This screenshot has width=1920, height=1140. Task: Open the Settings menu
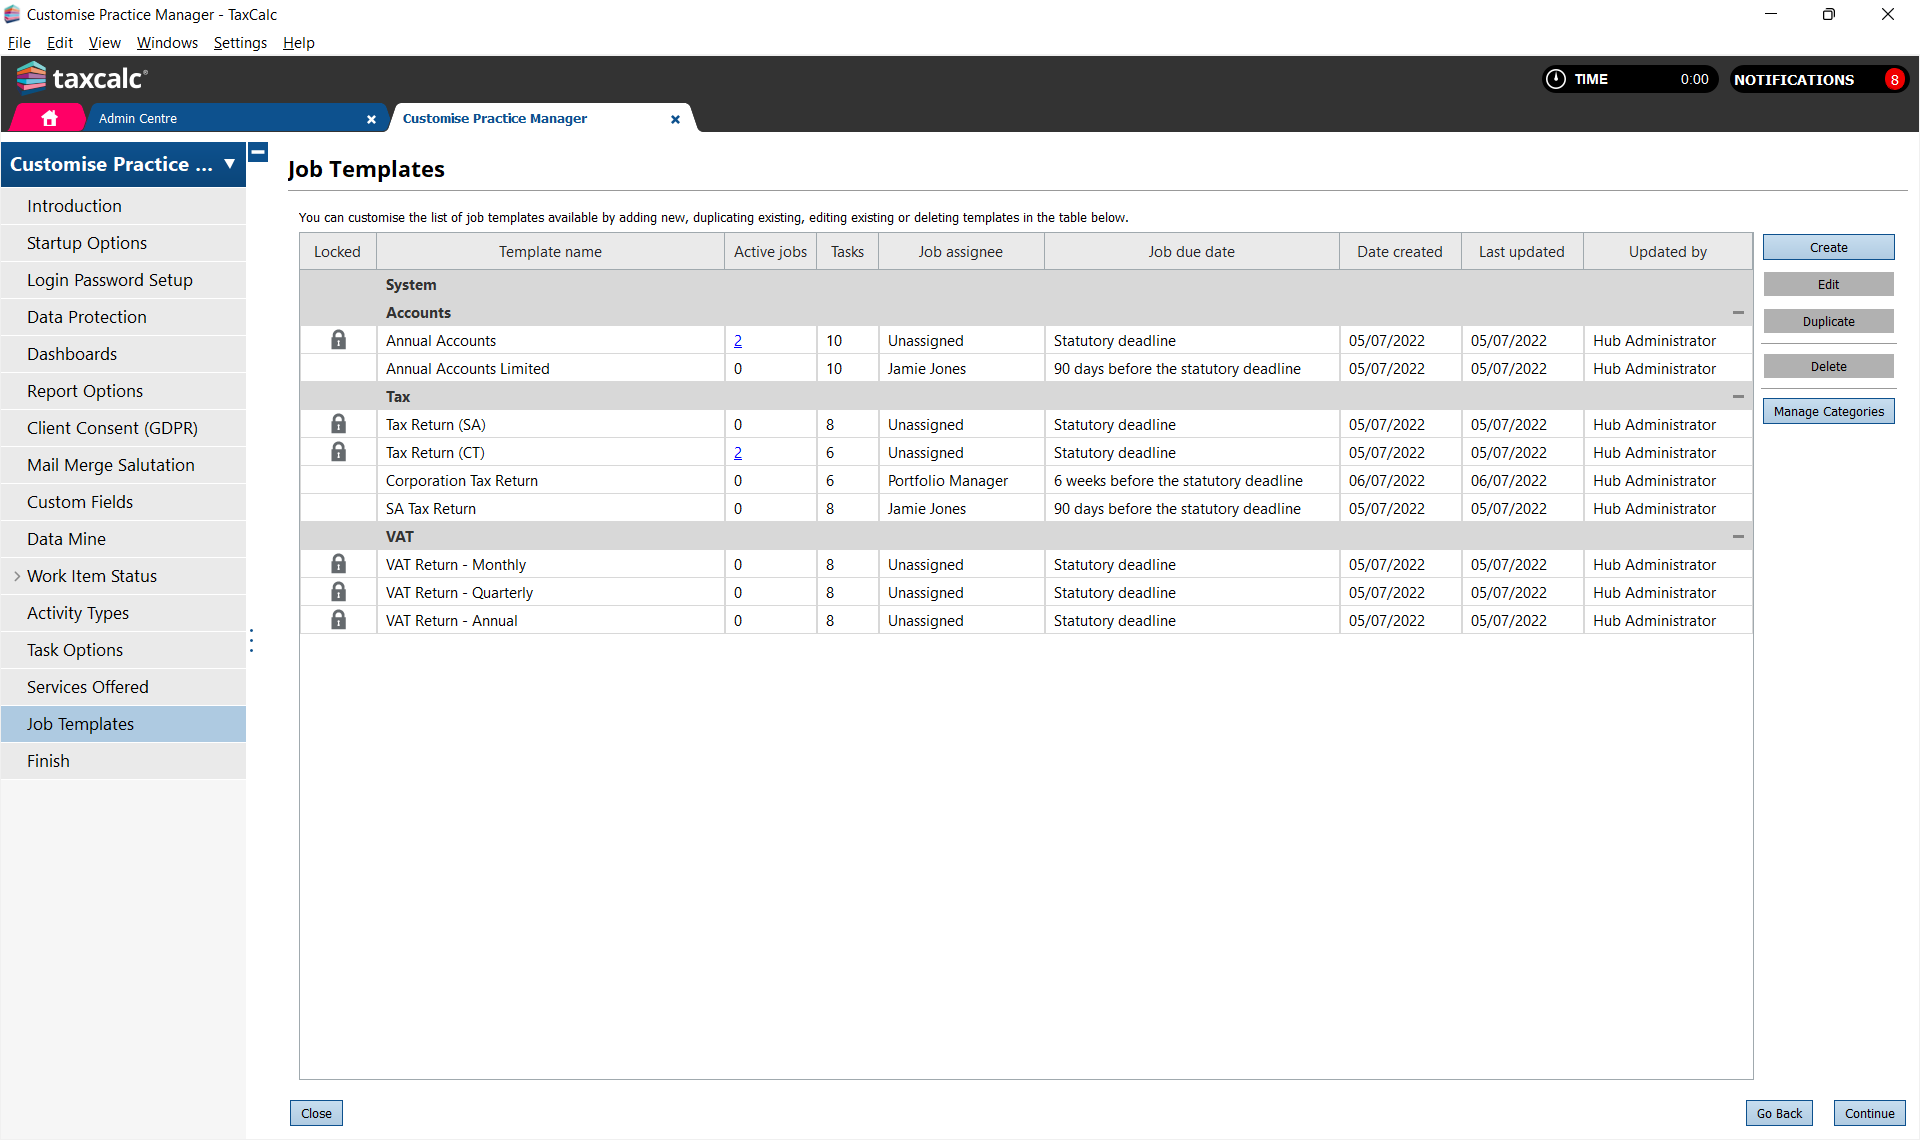point(240,43)
